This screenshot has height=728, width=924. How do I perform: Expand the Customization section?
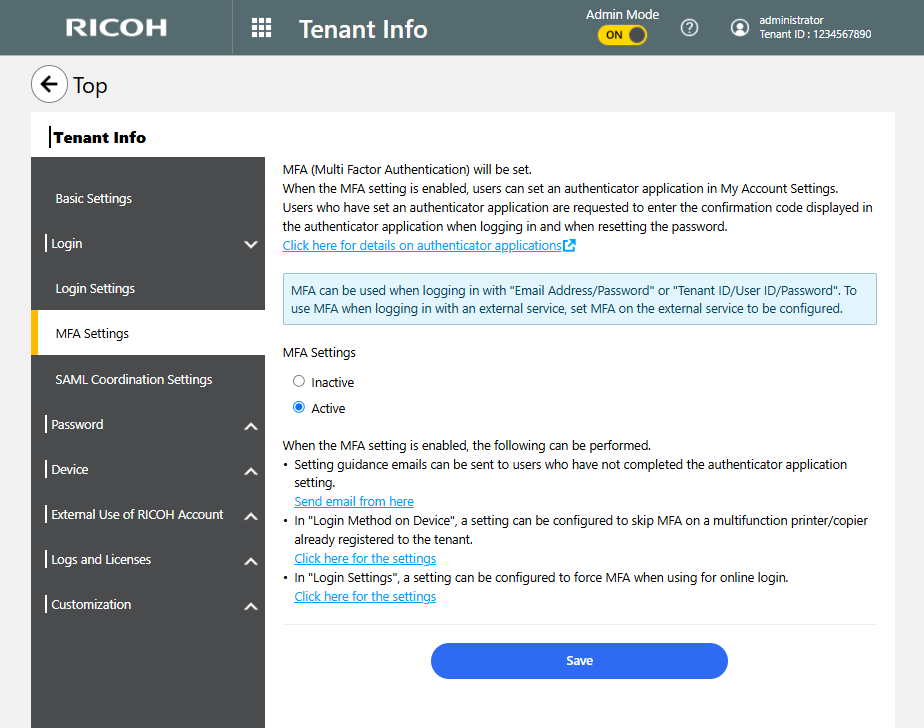pos(251,605)
